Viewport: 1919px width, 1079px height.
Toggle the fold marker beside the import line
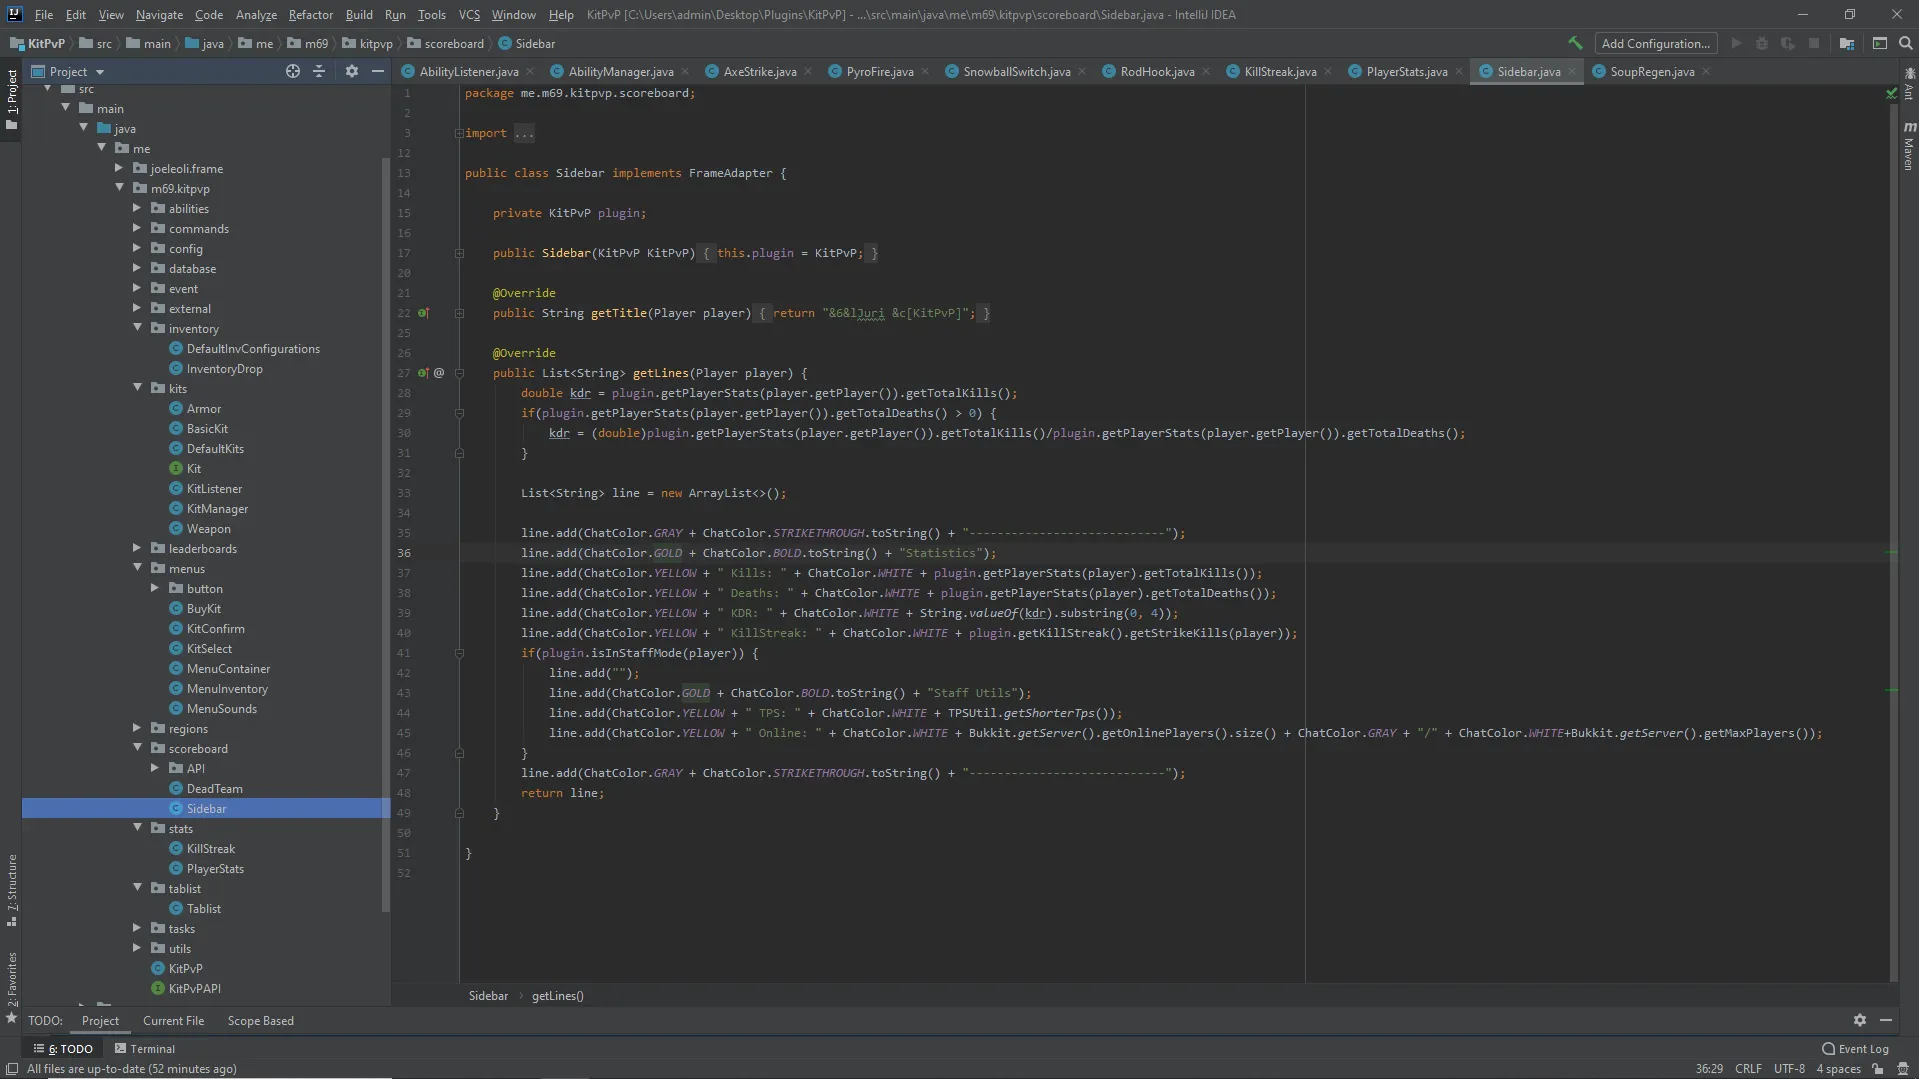pyautogui.click(x=459, y=133)
